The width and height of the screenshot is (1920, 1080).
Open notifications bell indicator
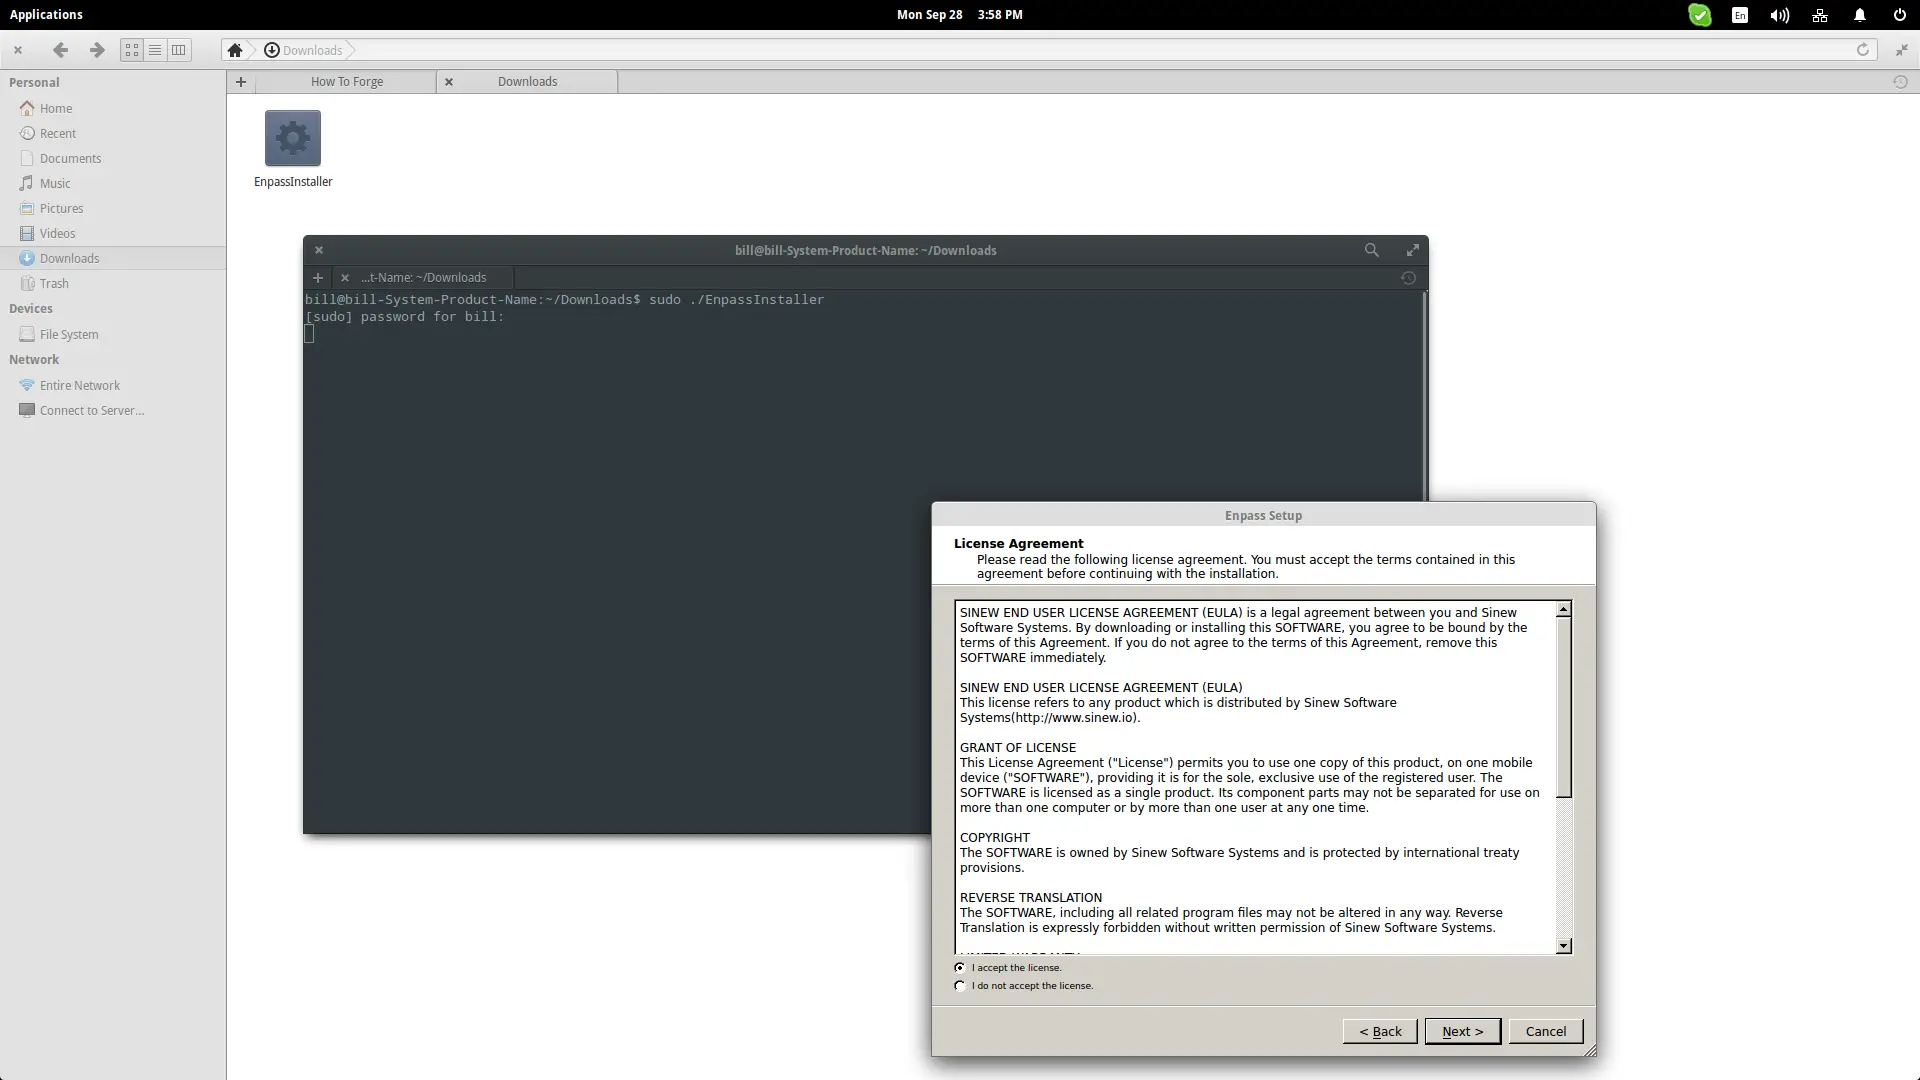[1860, 15]
